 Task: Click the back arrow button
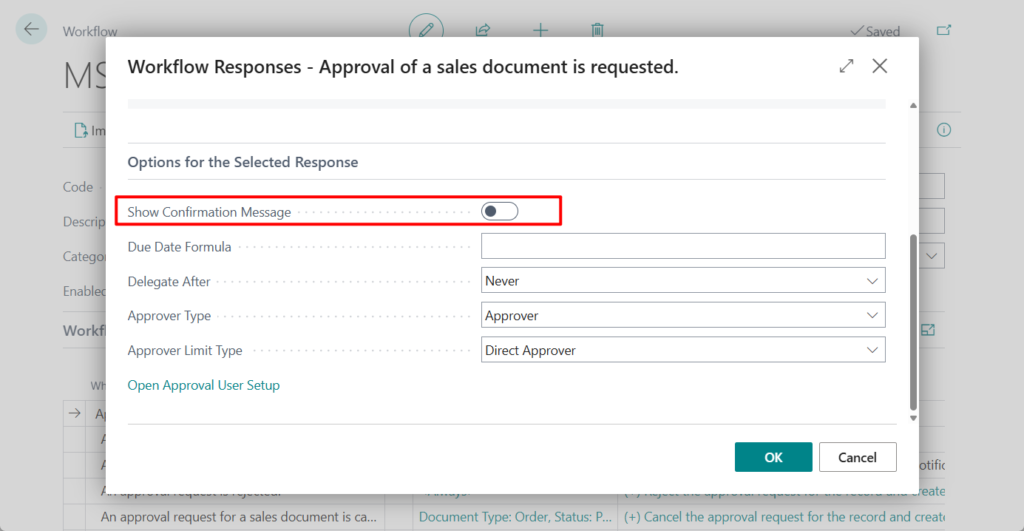[31, 30]
